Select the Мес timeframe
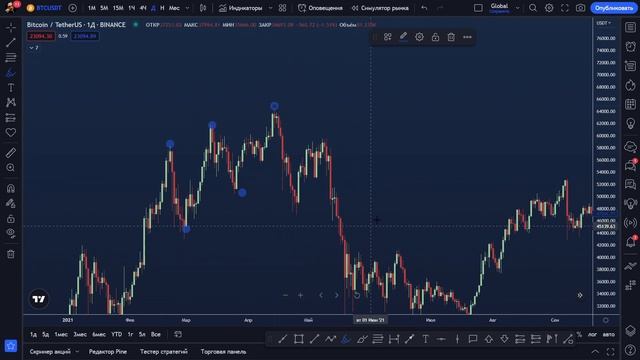This screenshot has width=640, height=360. coord(174,8)
